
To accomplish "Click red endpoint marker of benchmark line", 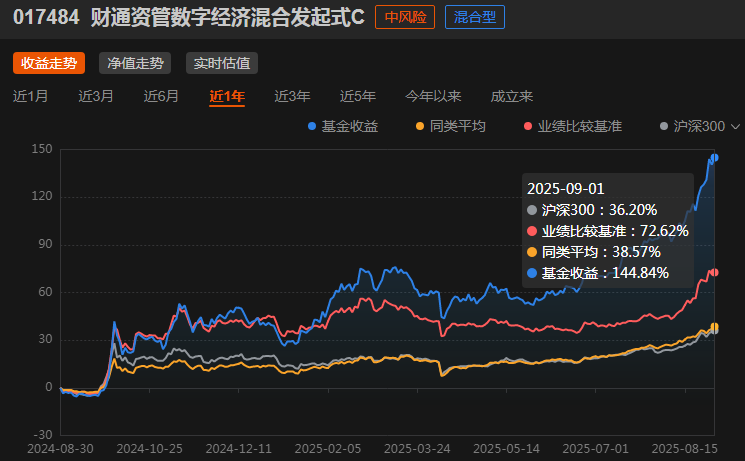I will tap(714, 272).
